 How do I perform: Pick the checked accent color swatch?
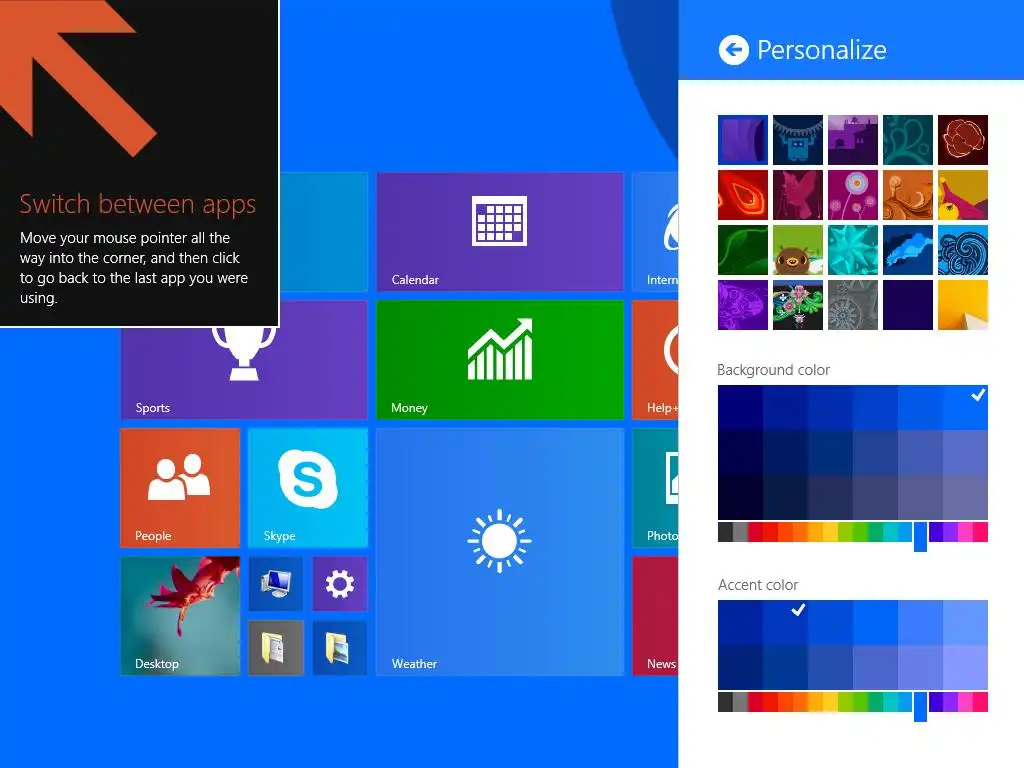786,622
